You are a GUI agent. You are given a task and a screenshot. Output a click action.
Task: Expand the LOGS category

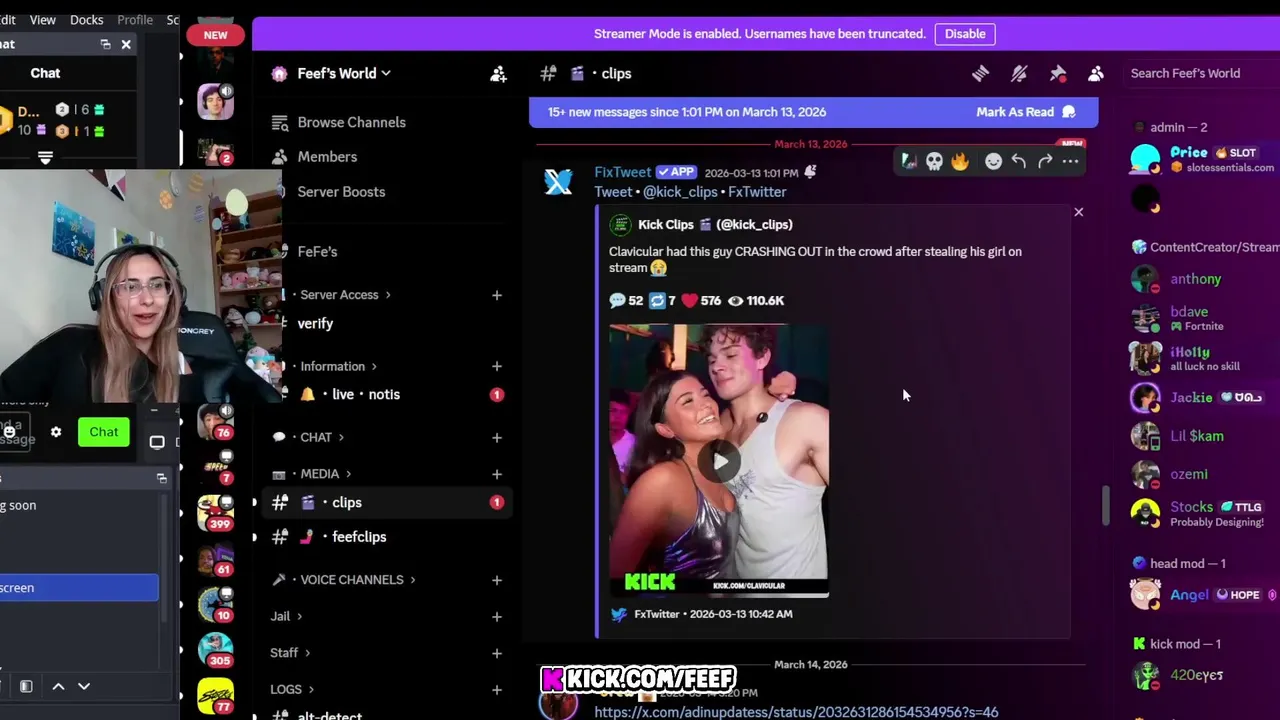pos(292,689)
